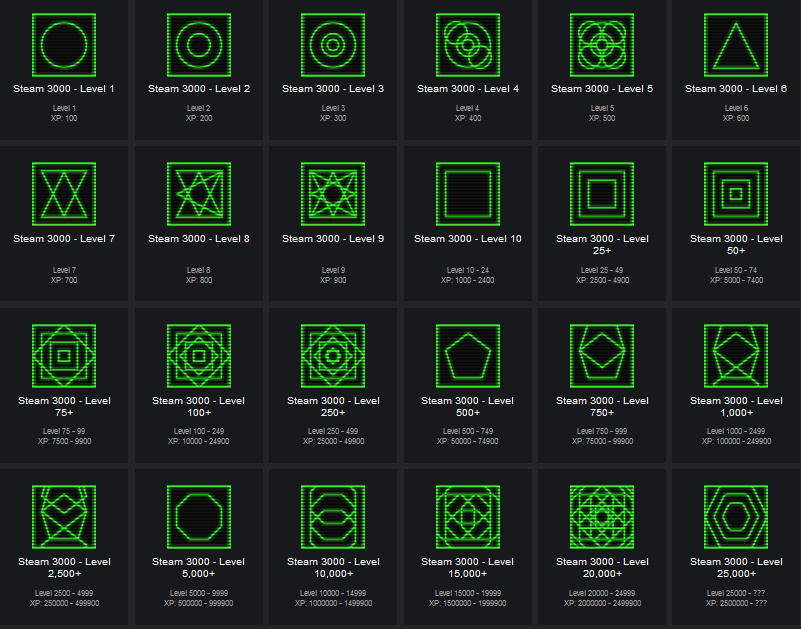
Task: Click the 'Steam 3000 - Level 750+' title
Action: click(x=602, y=406)
